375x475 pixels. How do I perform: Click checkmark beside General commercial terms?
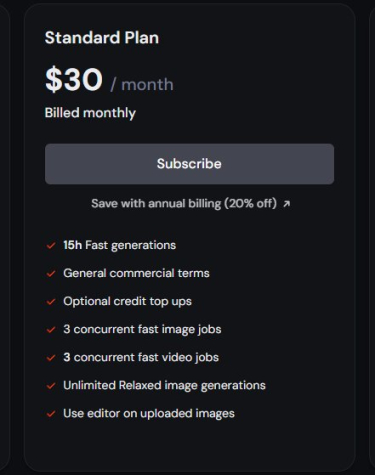tap(51, 274)
